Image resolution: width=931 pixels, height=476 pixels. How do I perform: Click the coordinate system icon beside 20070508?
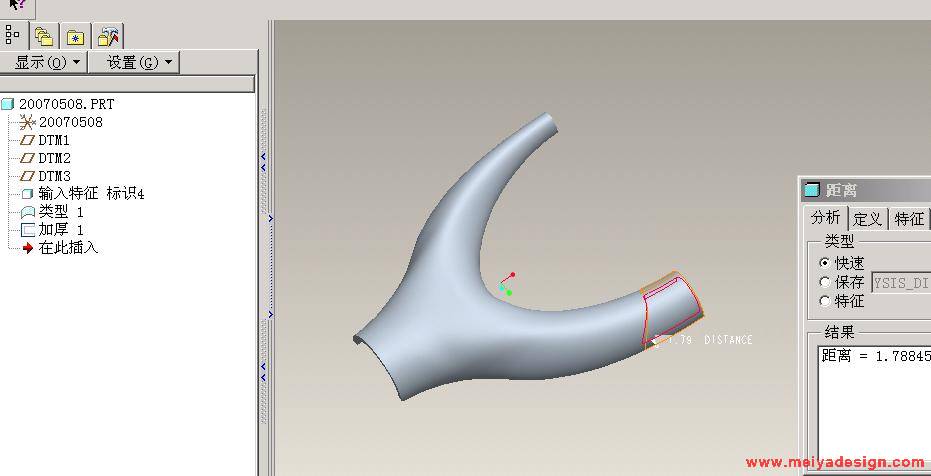pyautogui.click(x=27, y=122)
